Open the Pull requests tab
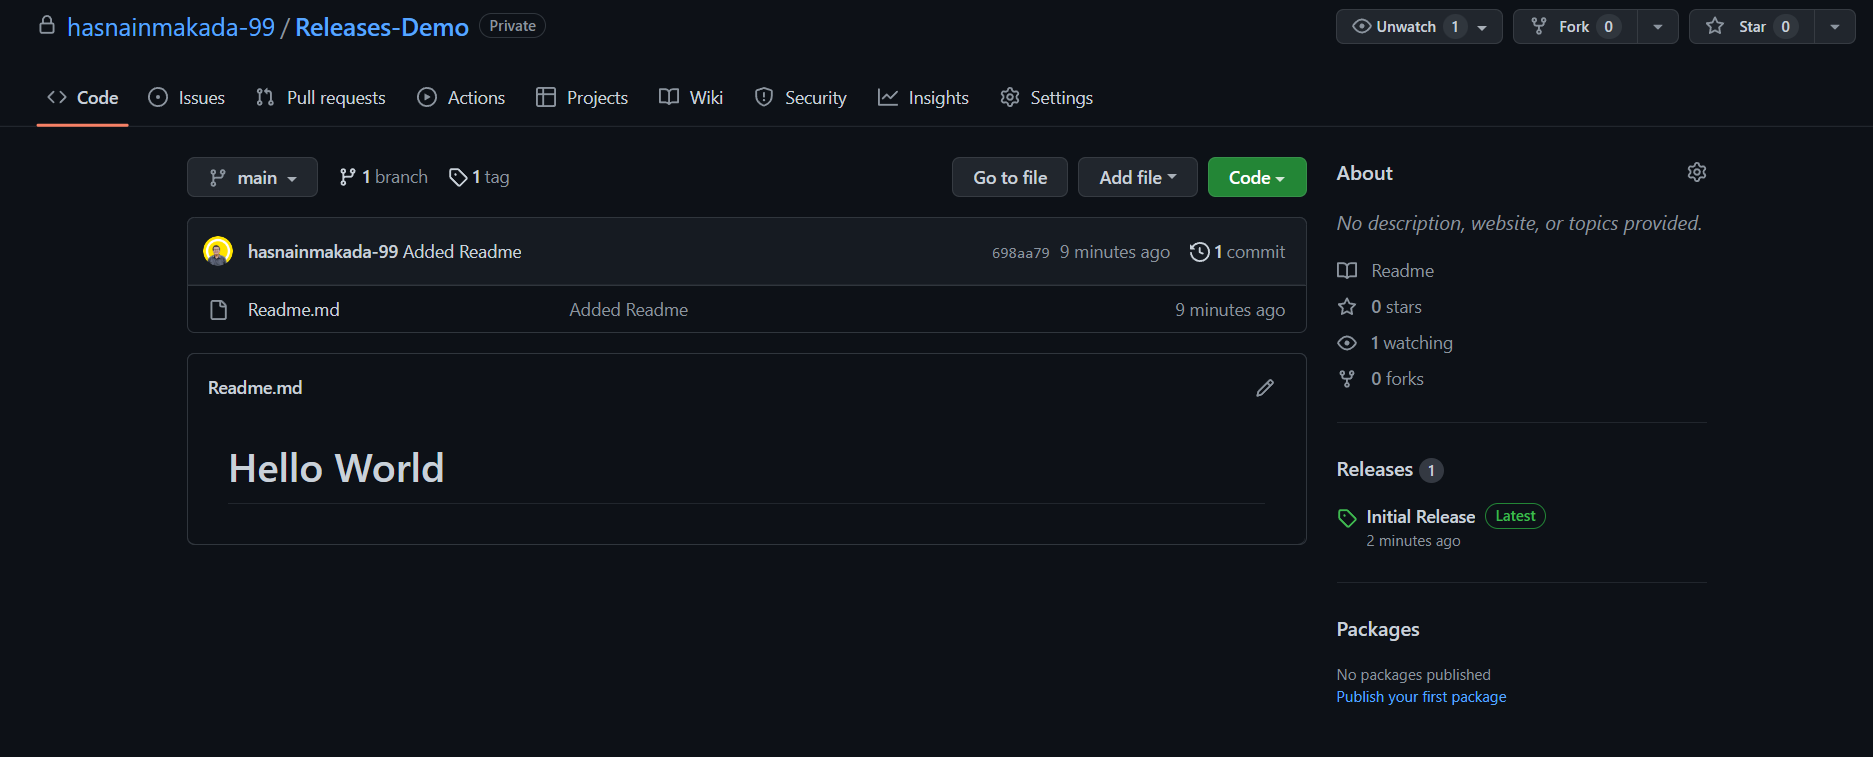 click(x=321, y=98)
